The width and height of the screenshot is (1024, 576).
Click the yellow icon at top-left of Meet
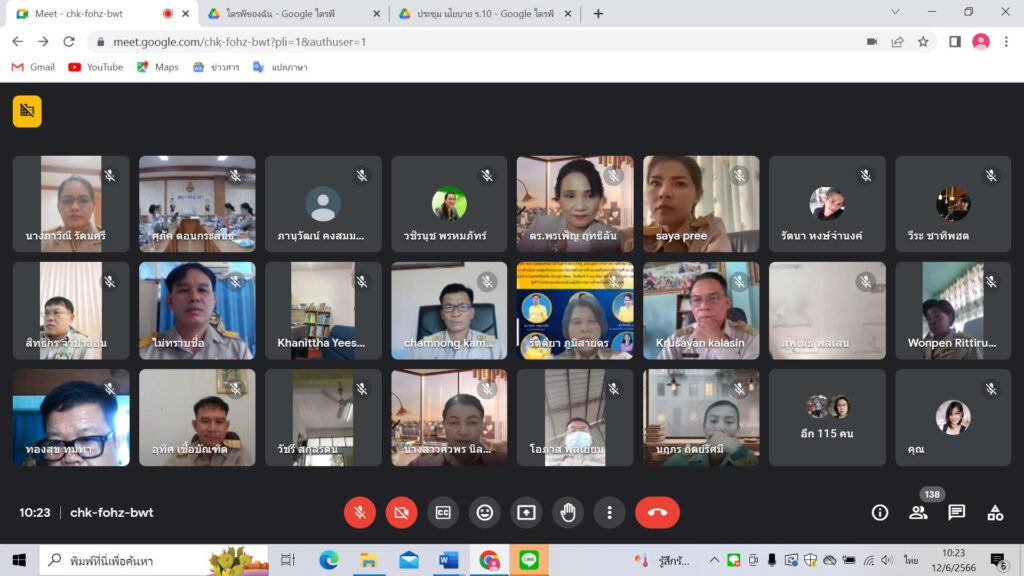(27, 111)
